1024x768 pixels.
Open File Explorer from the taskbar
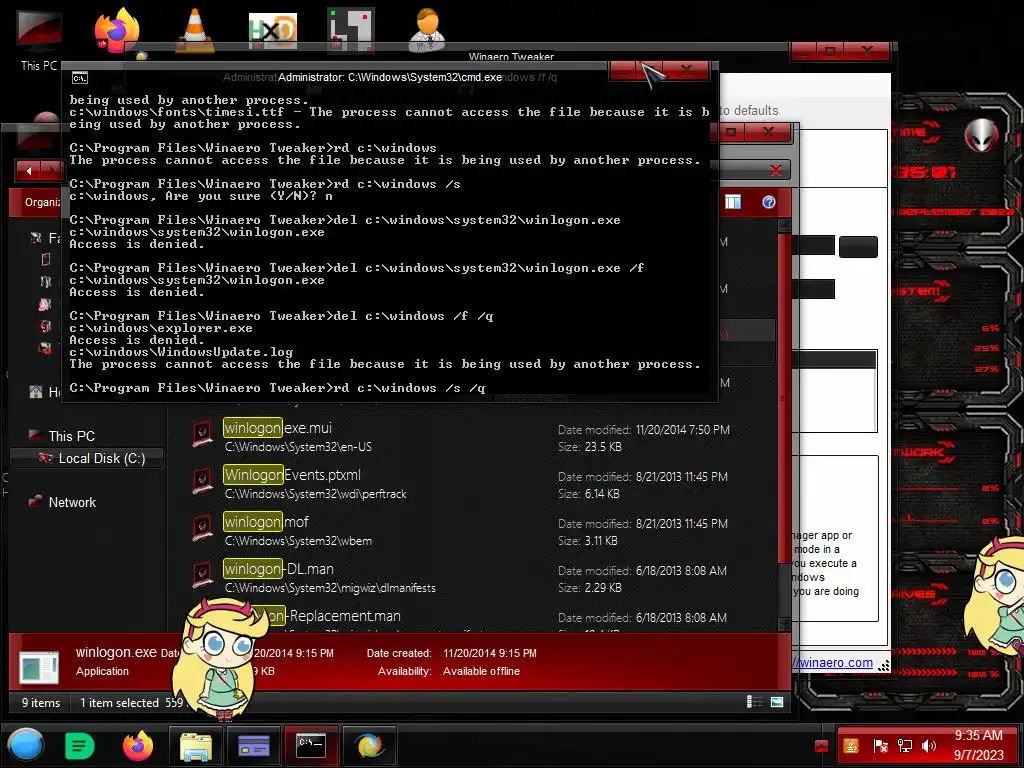[x=196, y=746]
